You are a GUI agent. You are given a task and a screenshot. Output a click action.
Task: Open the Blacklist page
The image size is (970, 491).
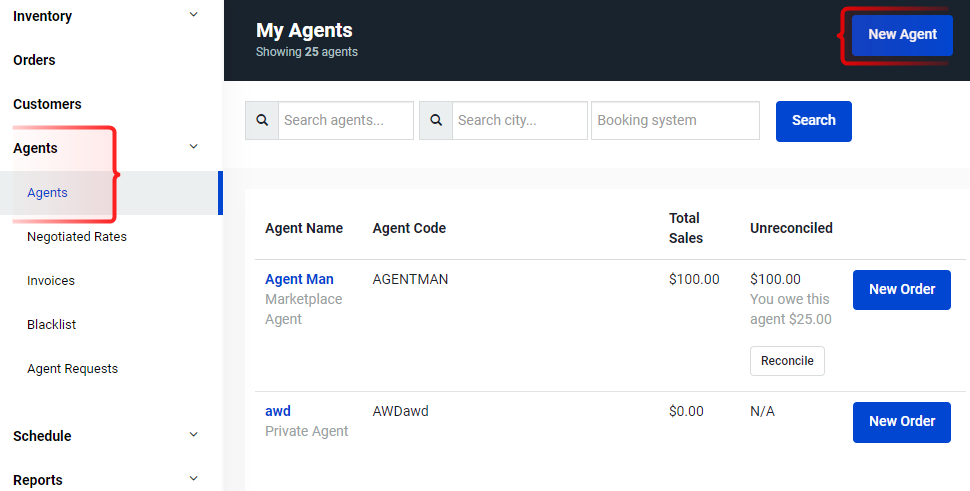51,325
